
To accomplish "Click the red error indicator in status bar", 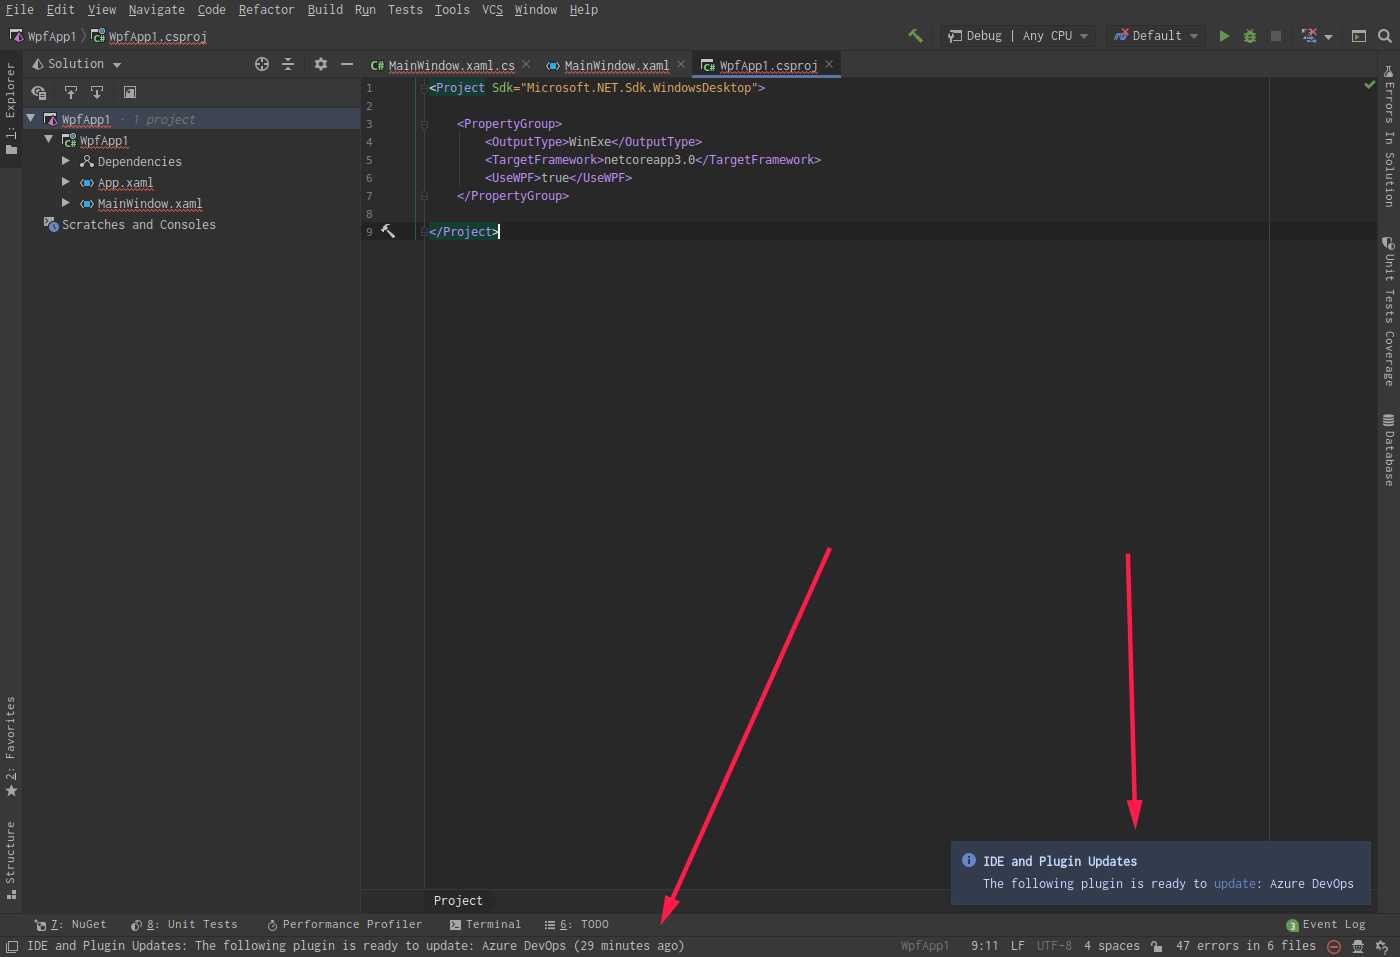I will (x=1333, y=946).
